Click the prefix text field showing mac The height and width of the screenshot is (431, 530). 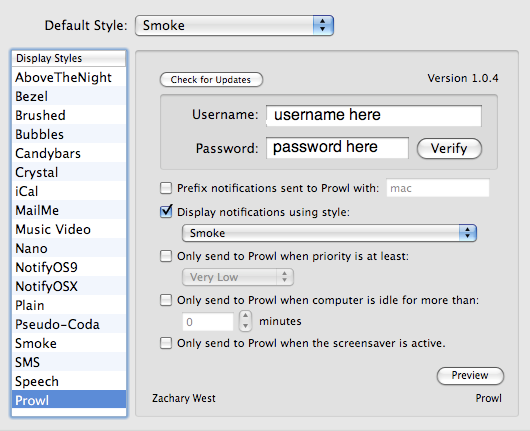coord(438,188)
